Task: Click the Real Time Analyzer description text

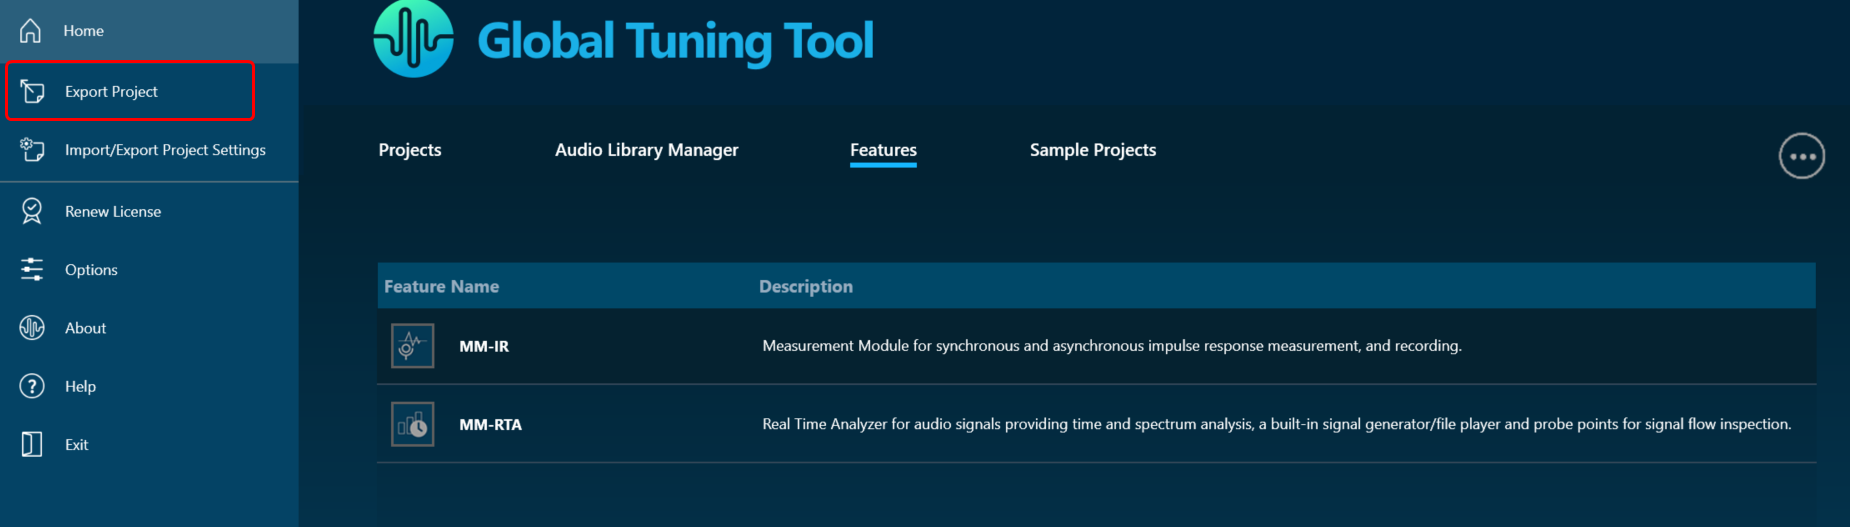Action: pos(1277,424)
